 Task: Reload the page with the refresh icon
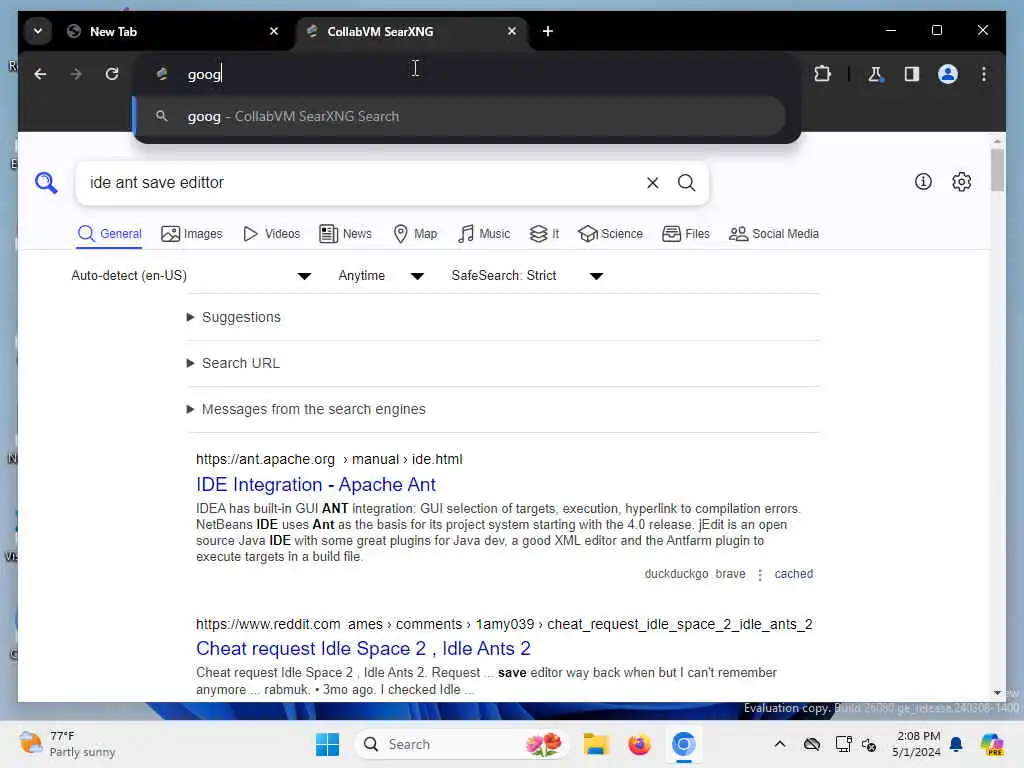[x=112, y=74]
